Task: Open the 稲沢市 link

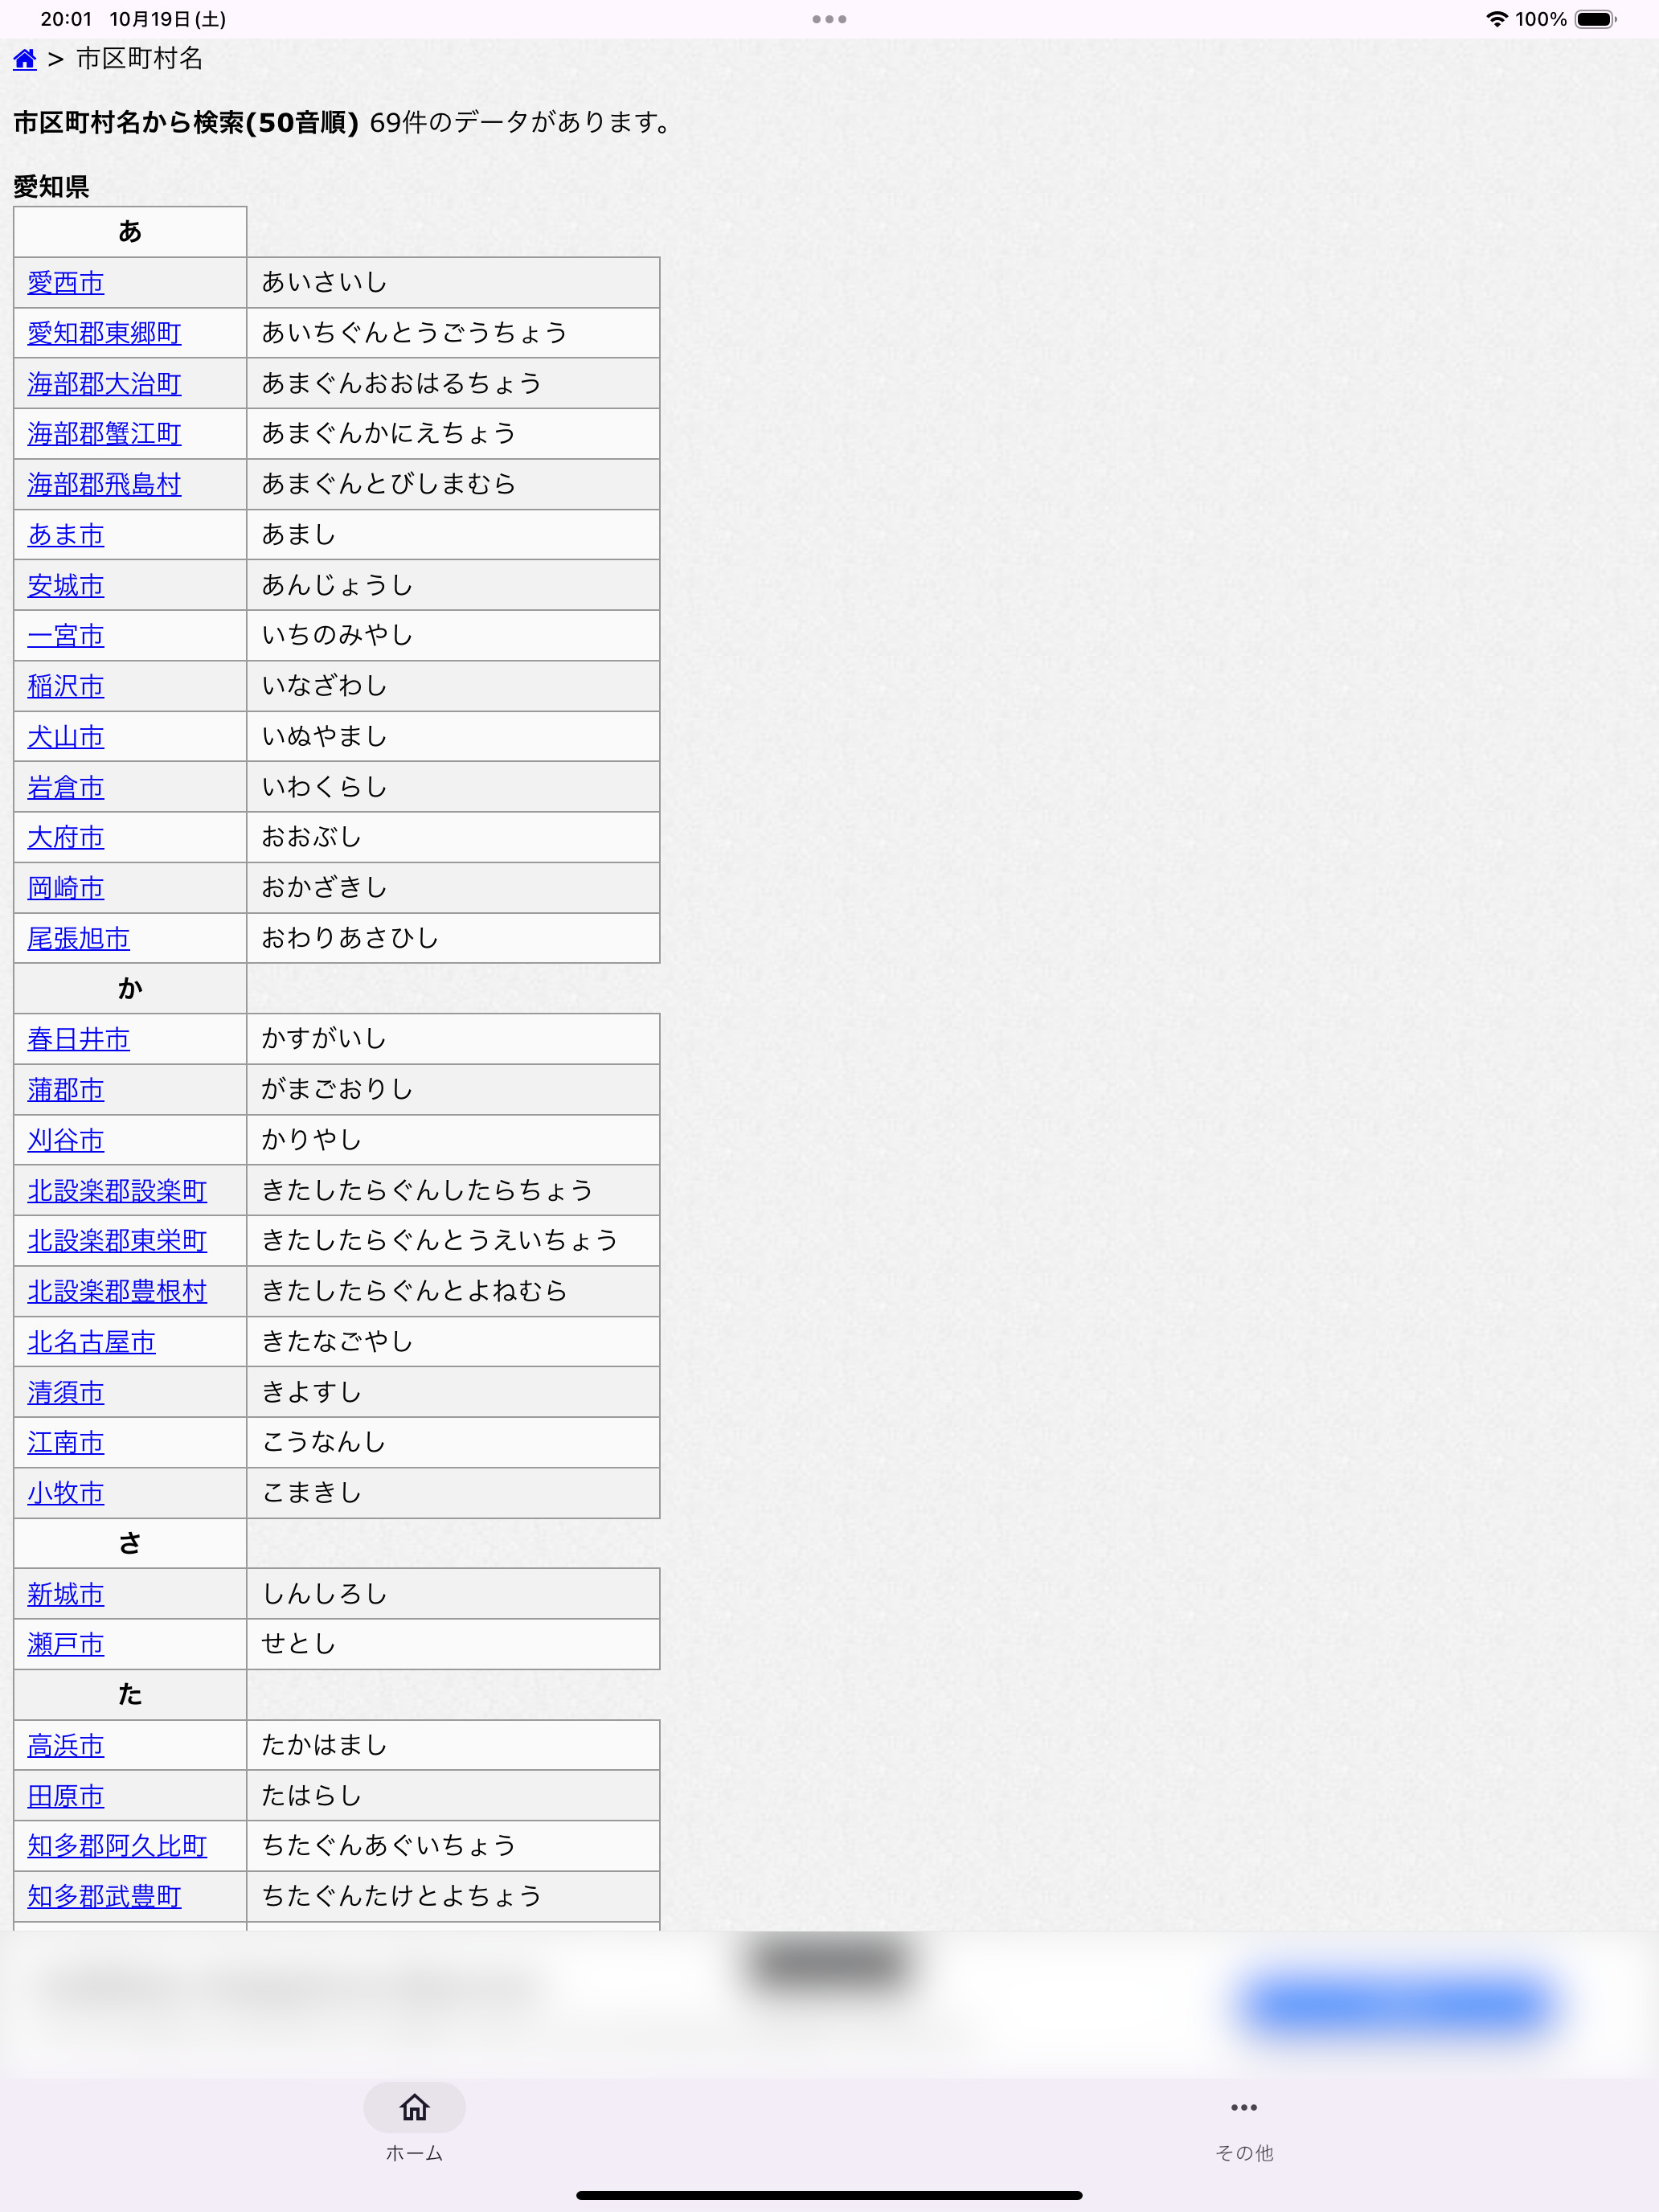Action: pos(66,686)
